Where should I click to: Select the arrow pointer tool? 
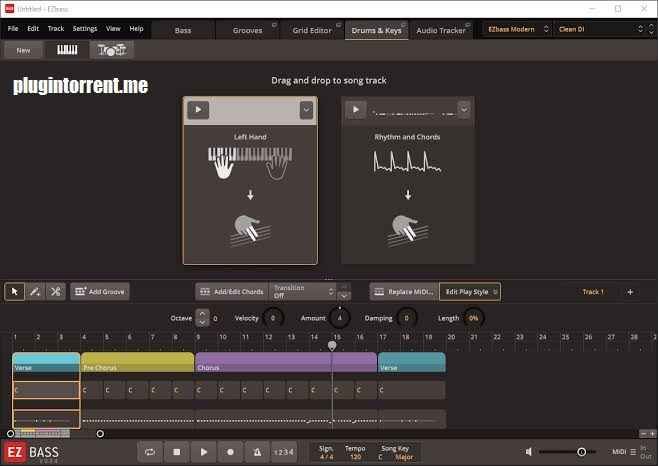coord(15,291)
